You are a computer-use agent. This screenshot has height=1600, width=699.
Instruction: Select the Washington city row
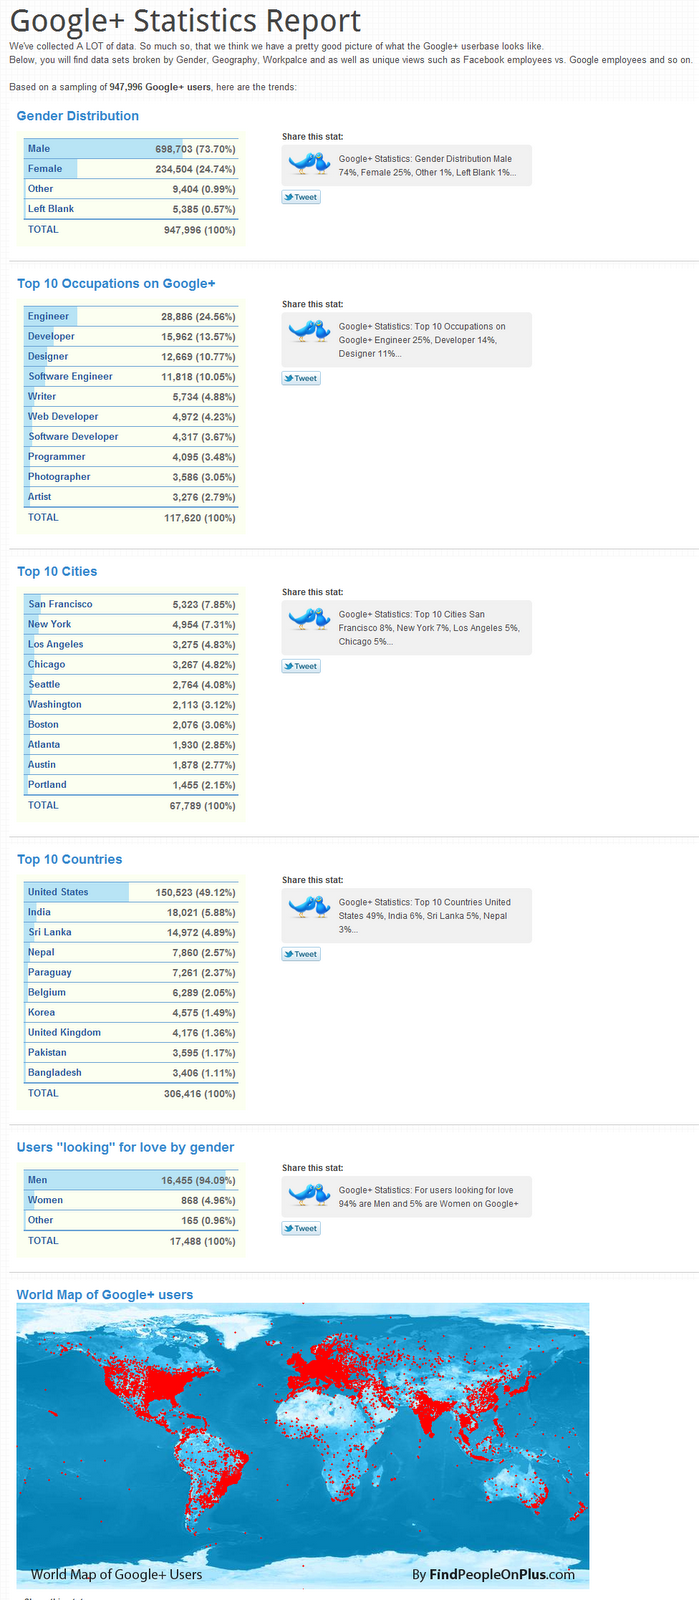tap(131, 705)
